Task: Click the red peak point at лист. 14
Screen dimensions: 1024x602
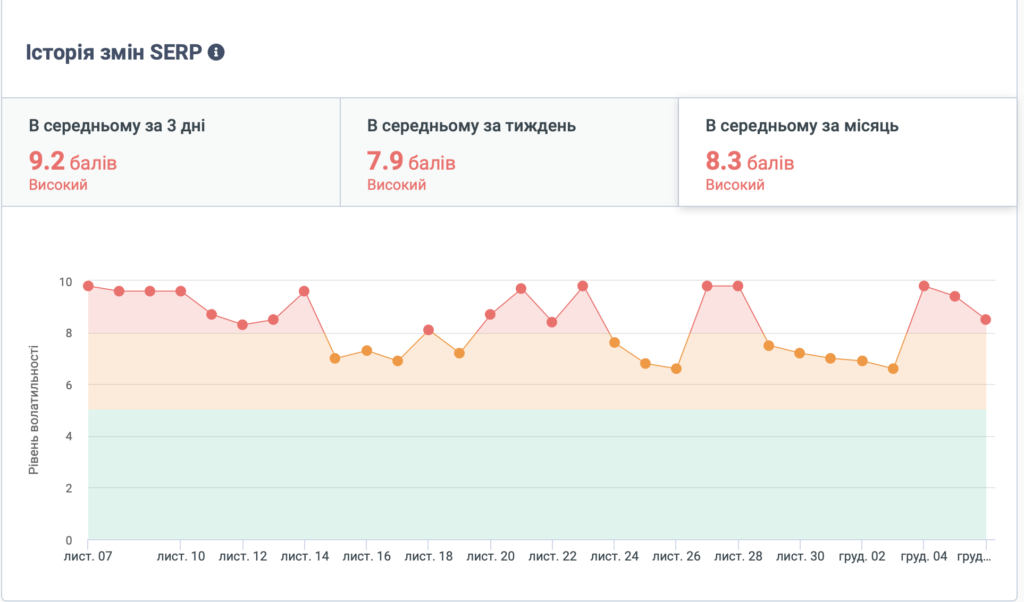Action: [x=304, y=291]
